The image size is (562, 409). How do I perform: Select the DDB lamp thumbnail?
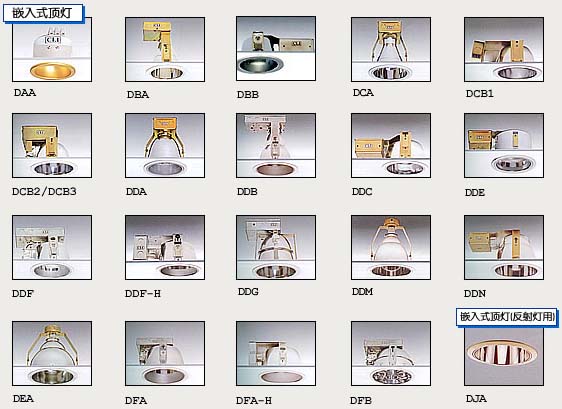(276, 146)
